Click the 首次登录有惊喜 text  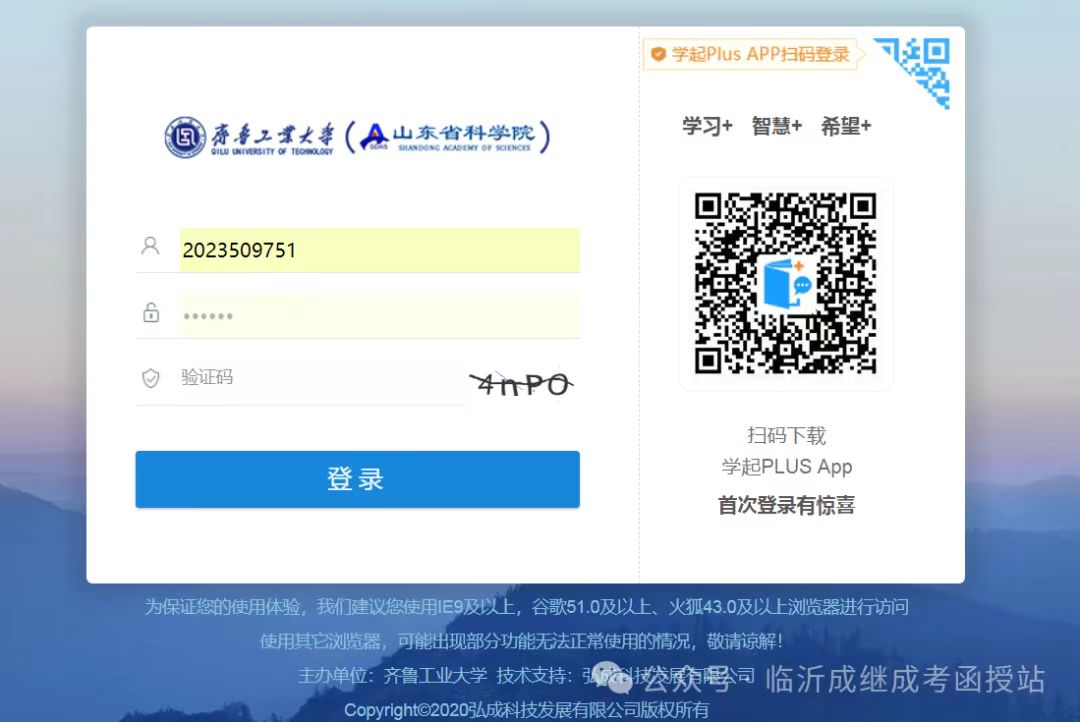click(787, 505)
